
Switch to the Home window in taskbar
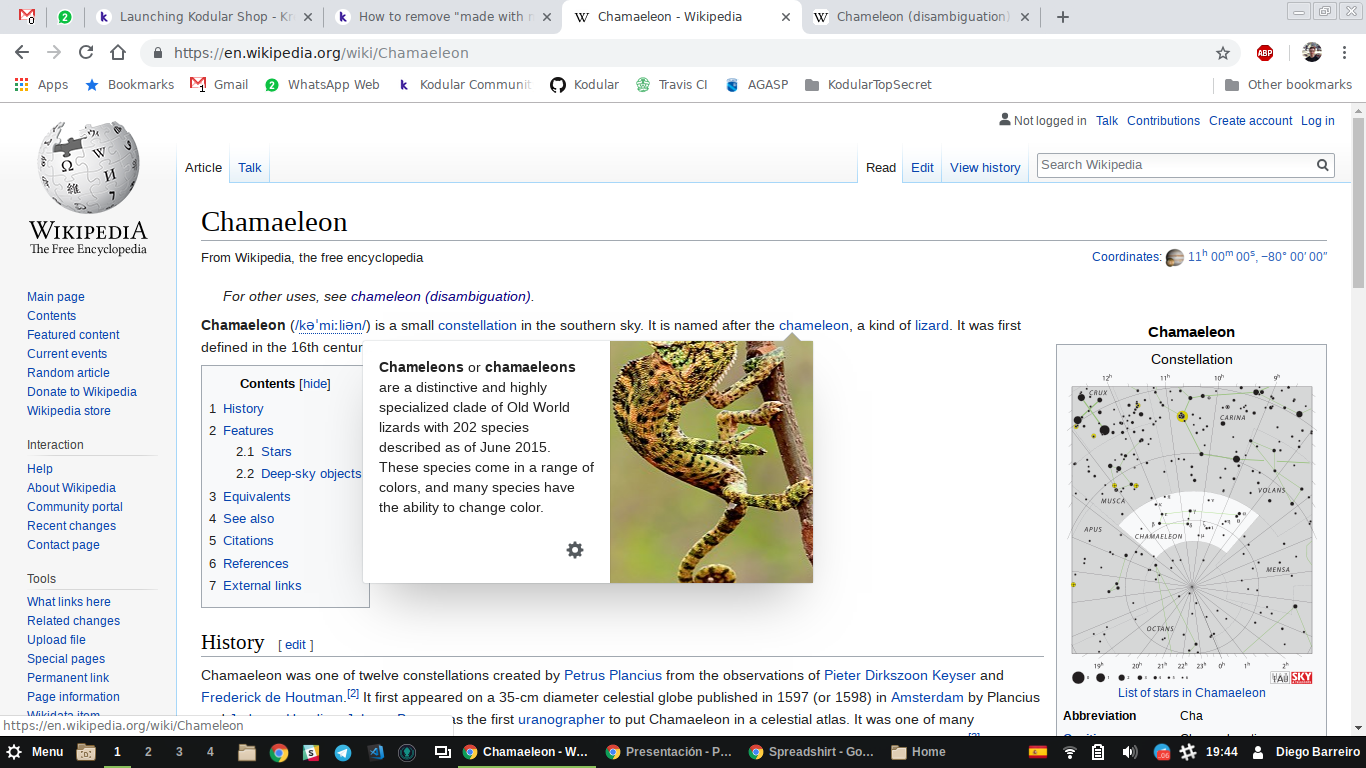tap(918, 752)
